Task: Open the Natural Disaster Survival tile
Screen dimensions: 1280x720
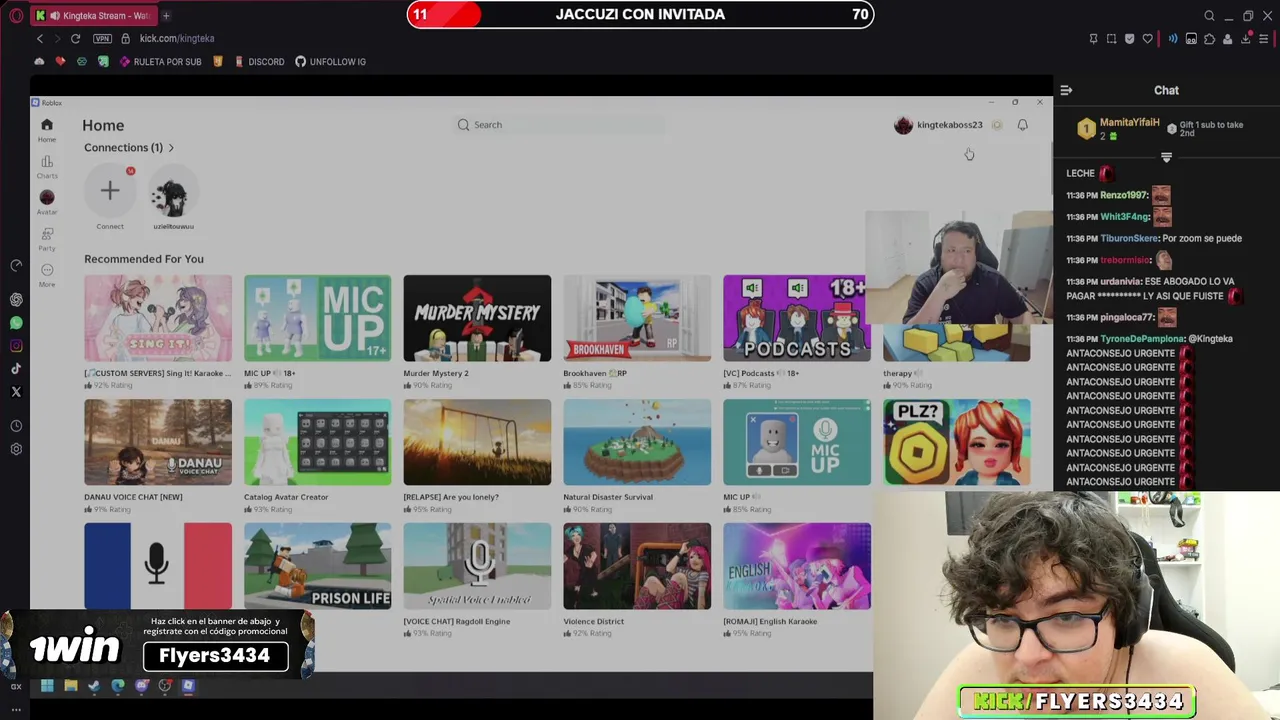Action: click(x=637, y=442)
